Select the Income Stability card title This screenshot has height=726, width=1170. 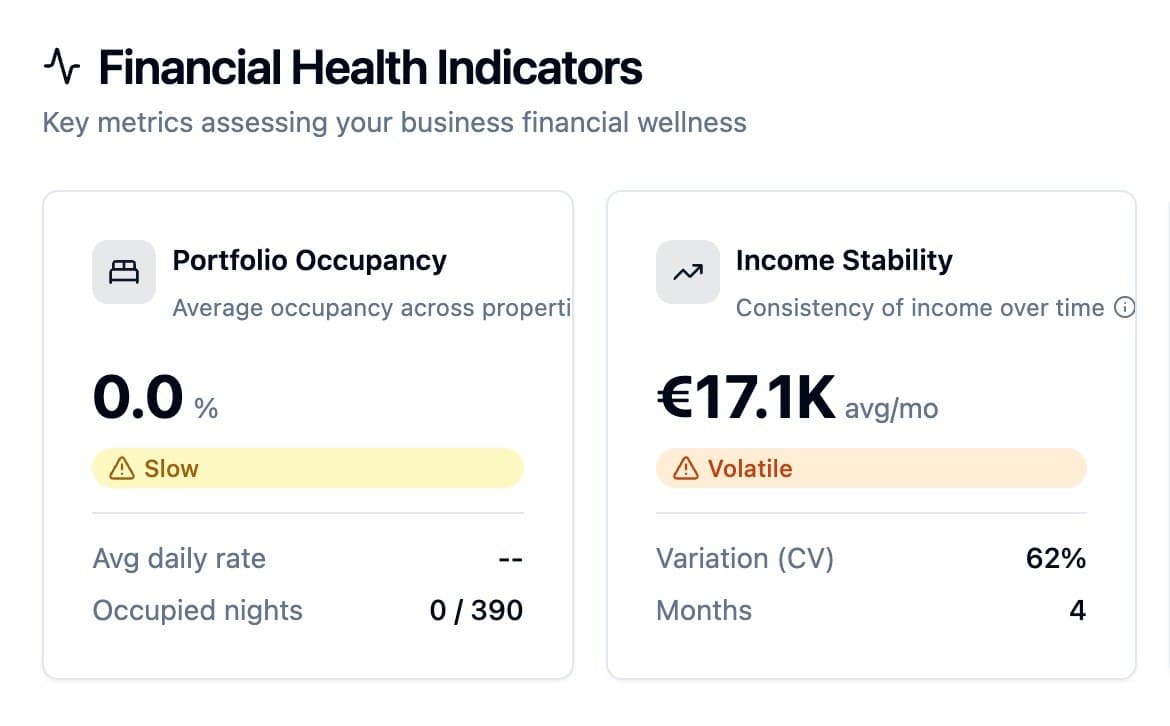point(844,261)
